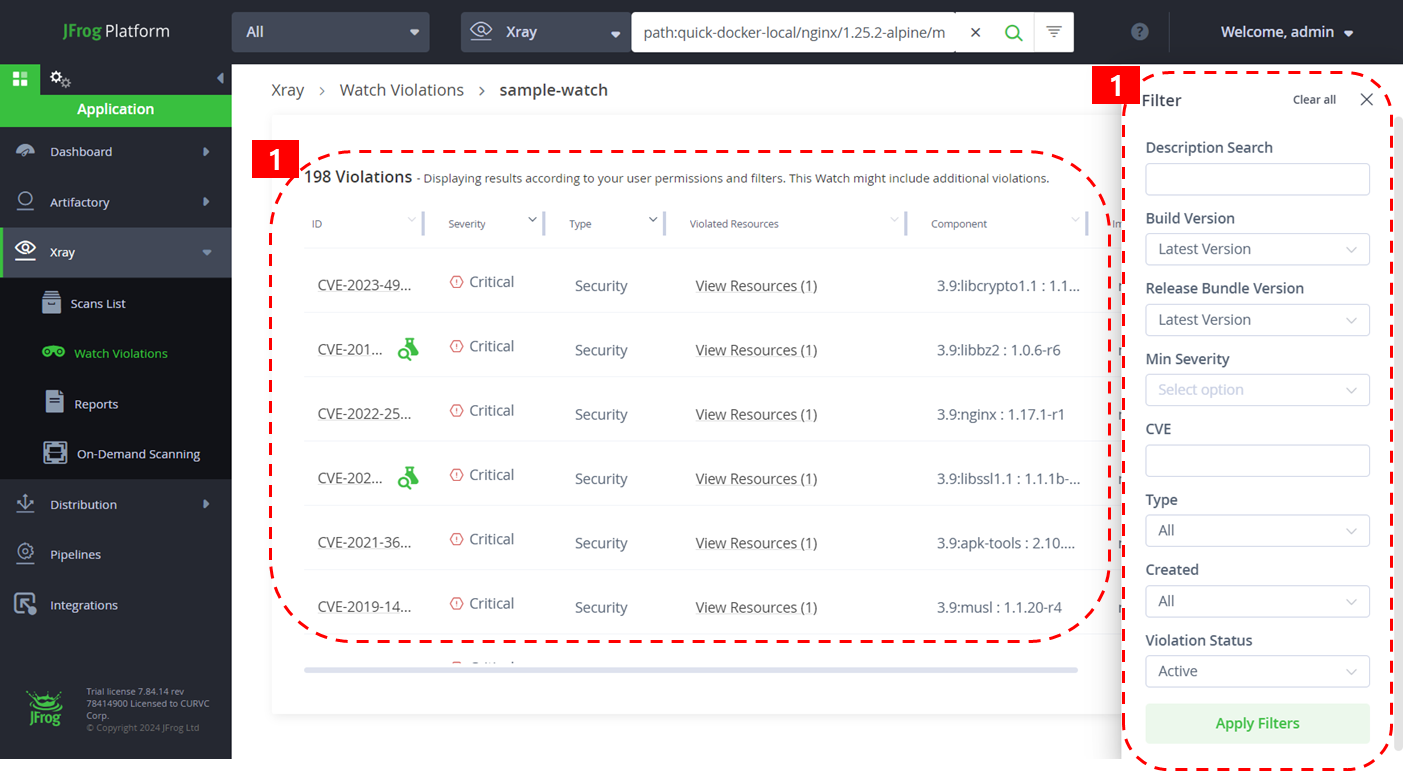Image resolution: width=1403 pixels, height=771 pixels.
Task: Click the table horizontal scrollbar
Action: [x=690, y=670]
